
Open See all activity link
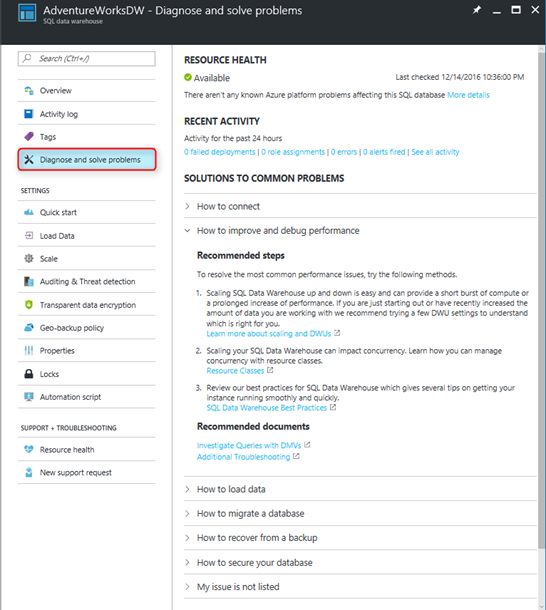click(x=435, y=152)
